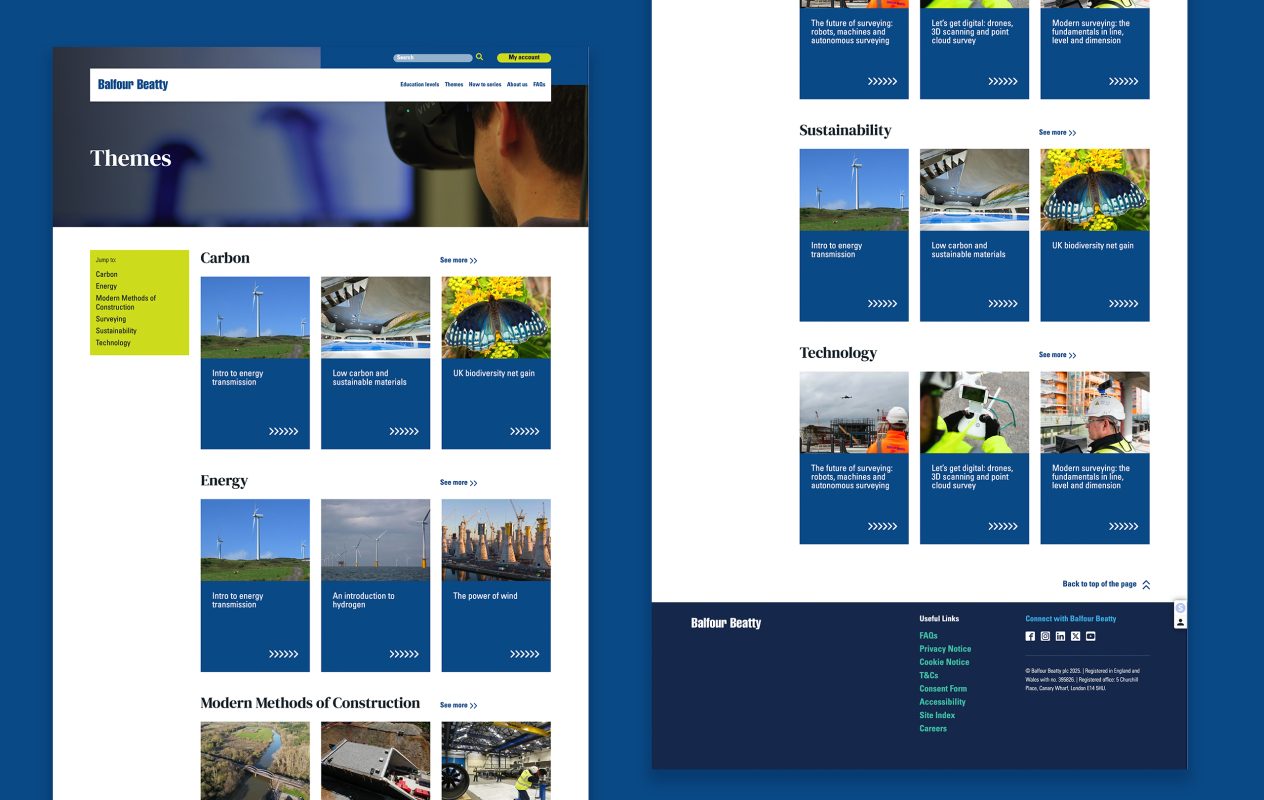Click the Balfour Beatty logo in header
The width and height of the screenshot is (1264, 800).
coord(133,85)
